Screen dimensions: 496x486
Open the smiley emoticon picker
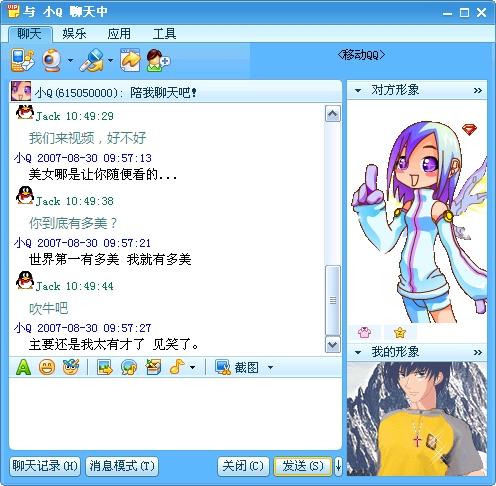pyautogui.click(x=47, y=368)
